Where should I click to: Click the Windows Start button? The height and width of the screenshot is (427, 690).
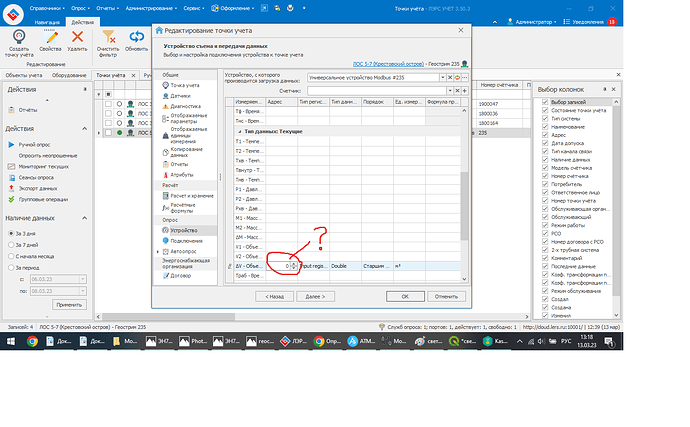[11, 341]
